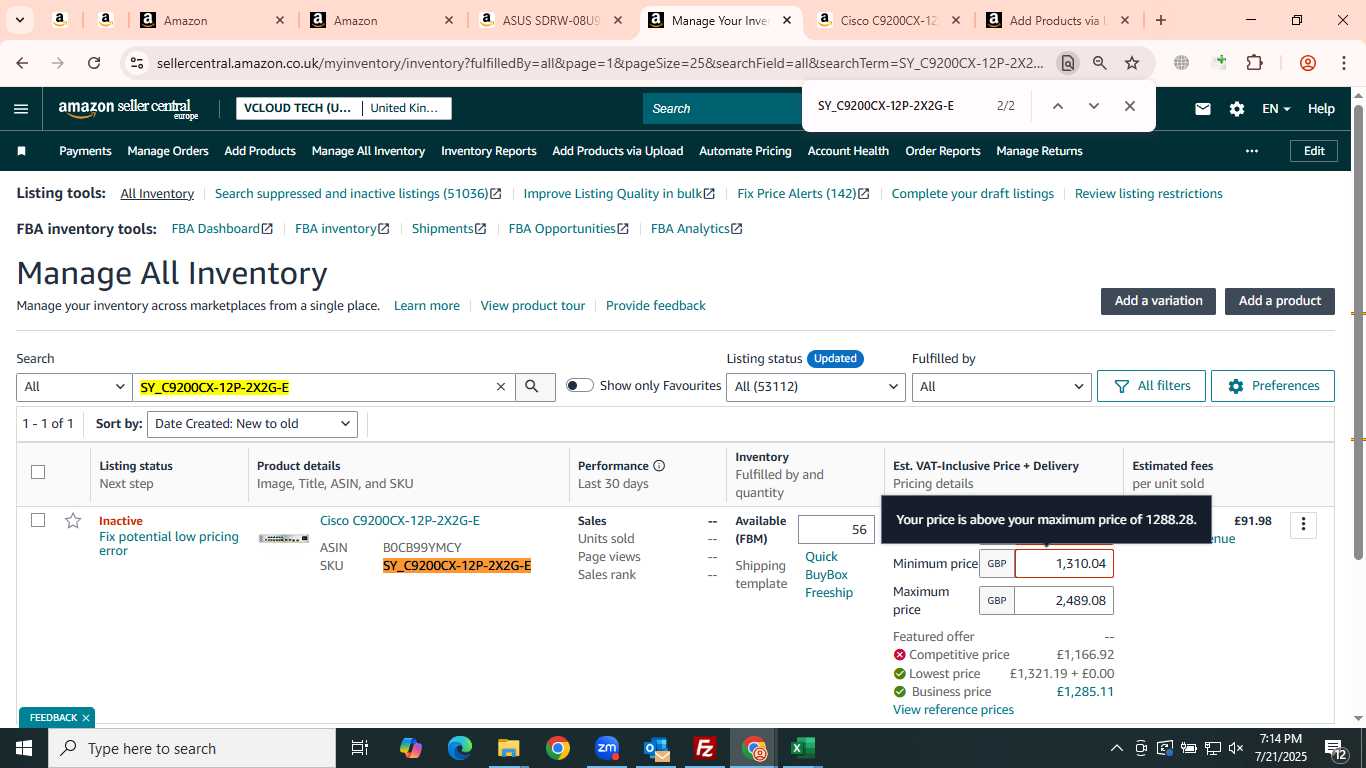The height and width of the screenshot is (768, 1366).
Task: Click the Maximum price input field
Action: (1064, 601)
